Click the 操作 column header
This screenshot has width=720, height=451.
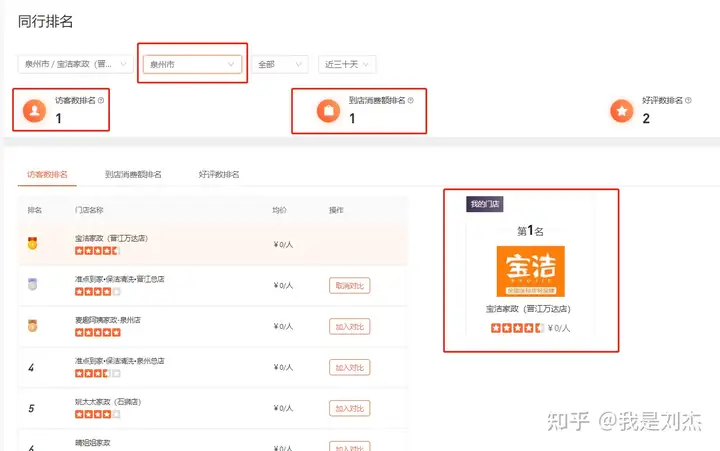(336, 210)
